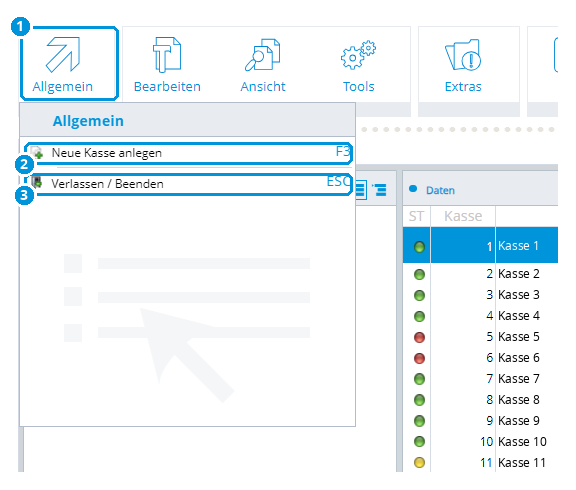Open the Extras ribbon menu

coord(463,65)
